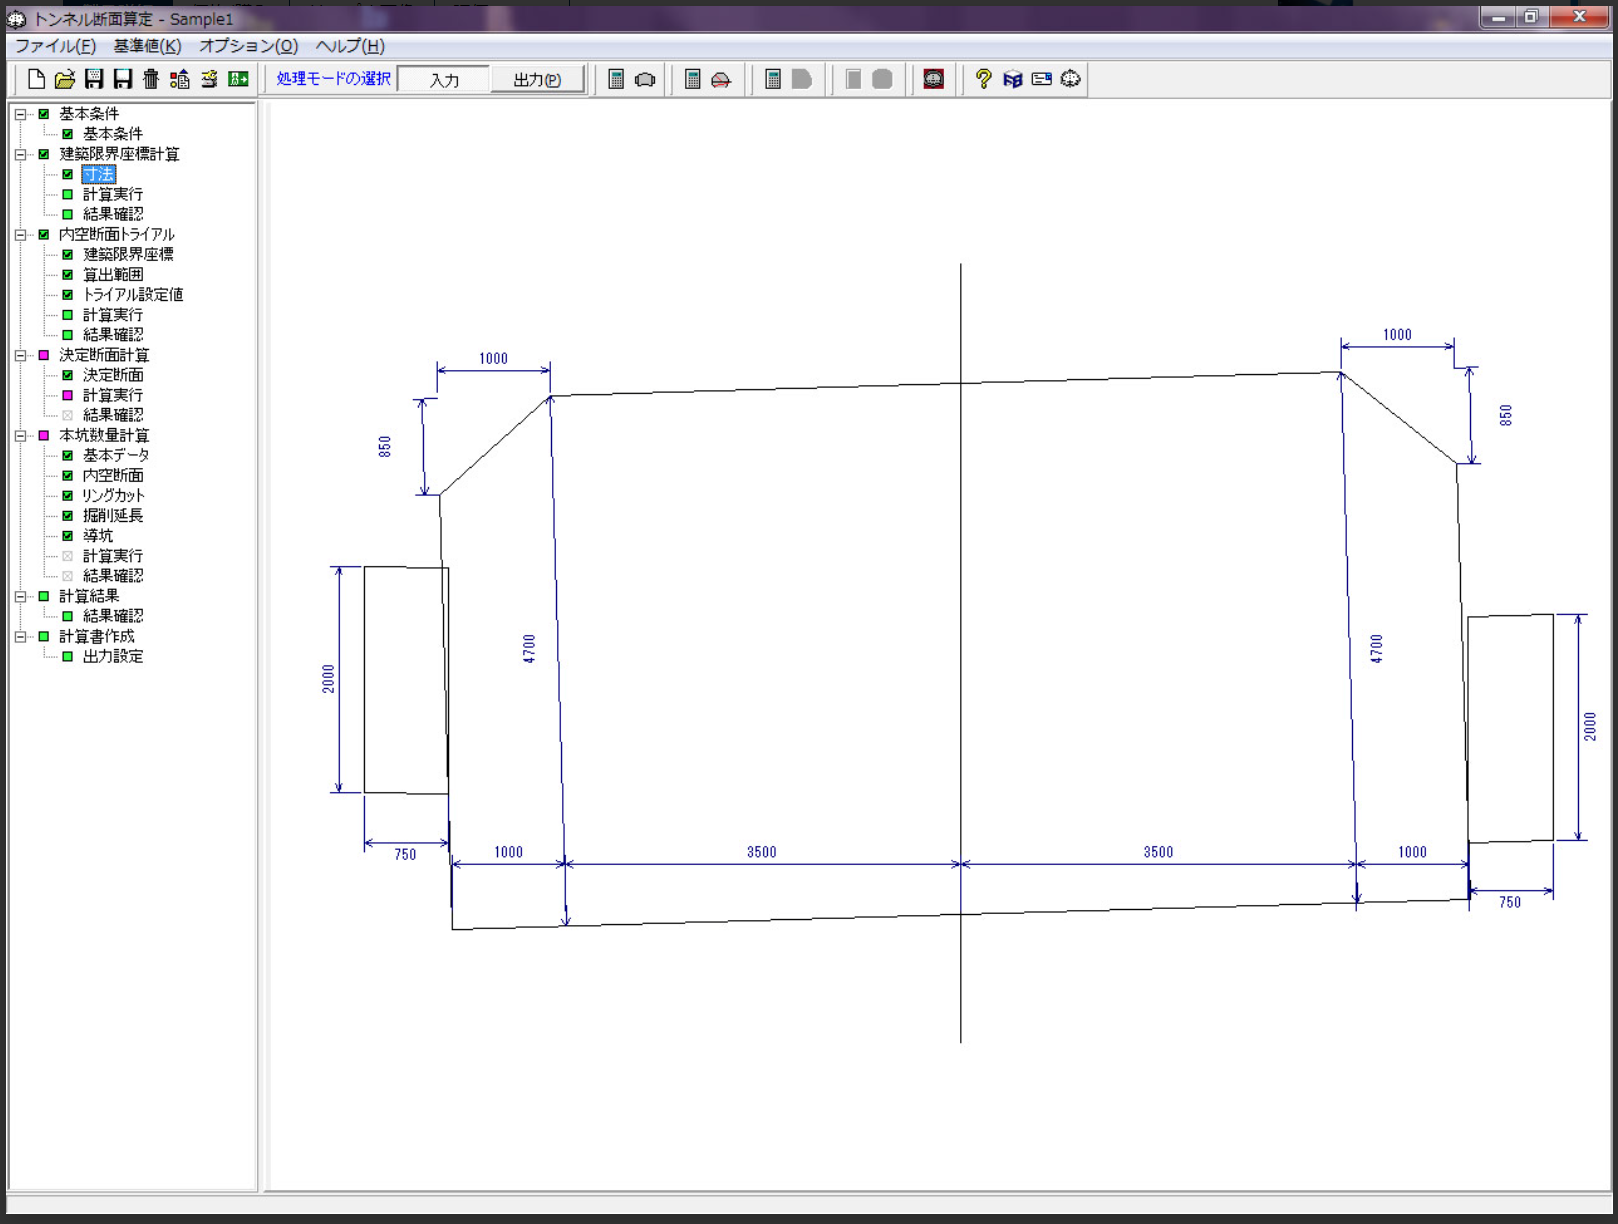Collapse the 内空断面トライアル tree node
The height and width of the screenshot is (1224, 1618).
coord(20,235)
